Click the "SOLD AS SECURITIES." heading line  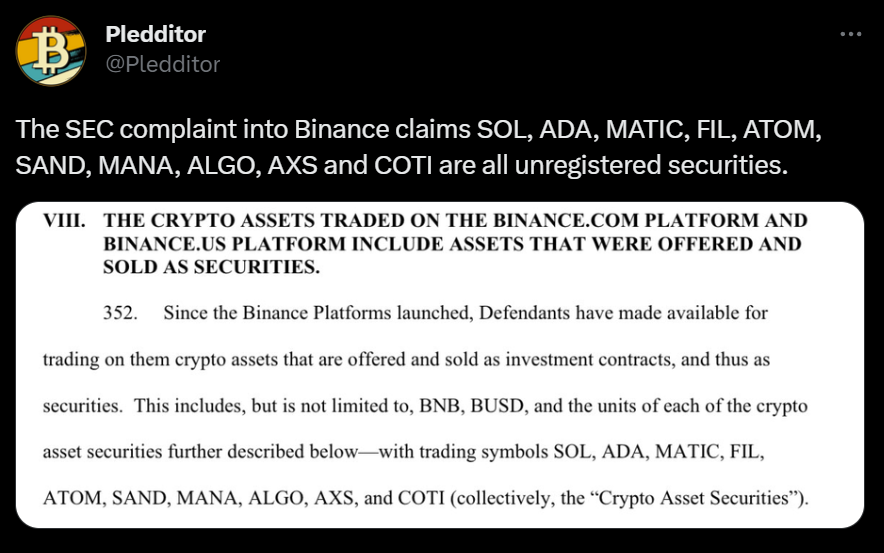click(x=210, y=266)
